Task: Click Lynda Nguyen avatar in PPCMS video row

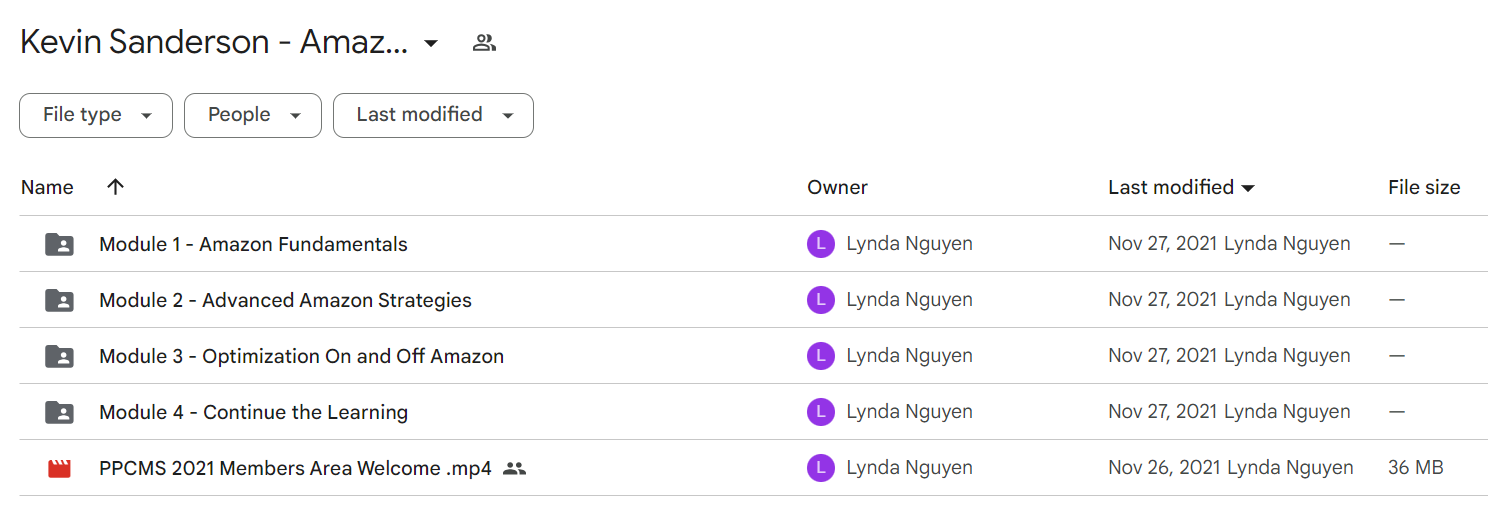Action: [820, 468]
